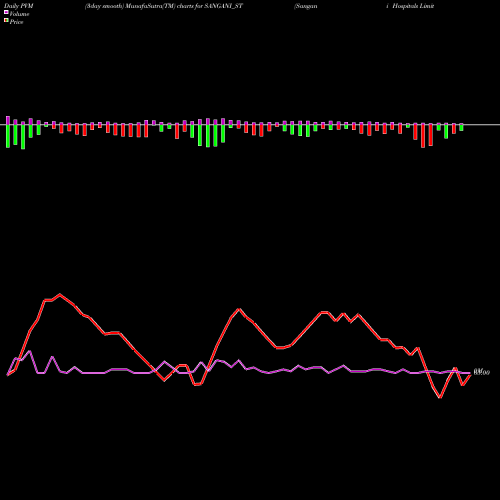Click the 'Hospitals Limit' heading text

pos(413,6)
